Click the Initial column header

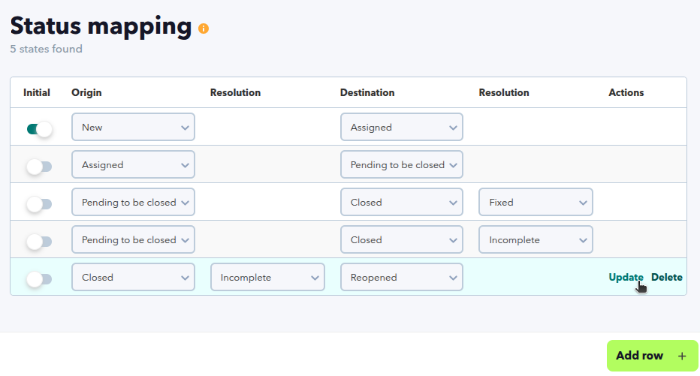click(x=37, y=92)
